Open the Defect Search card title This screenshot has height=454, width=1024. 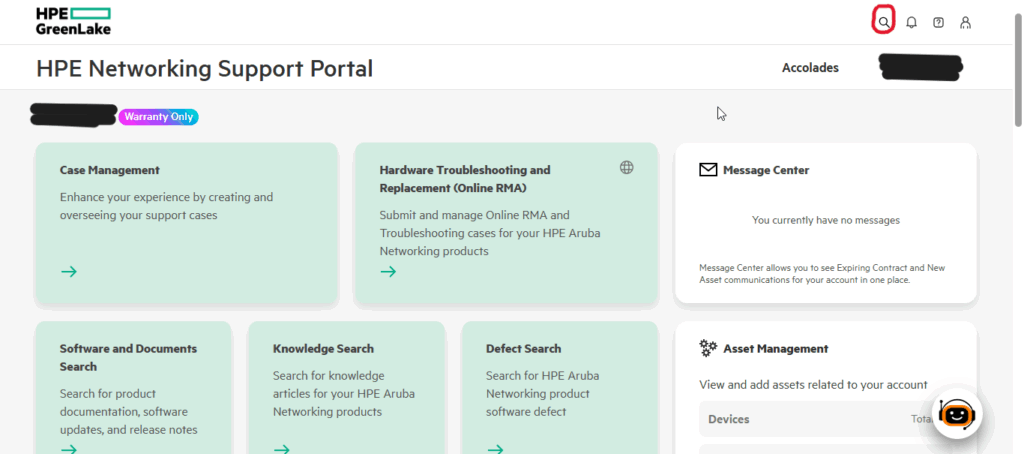click(x=524, y=349)
